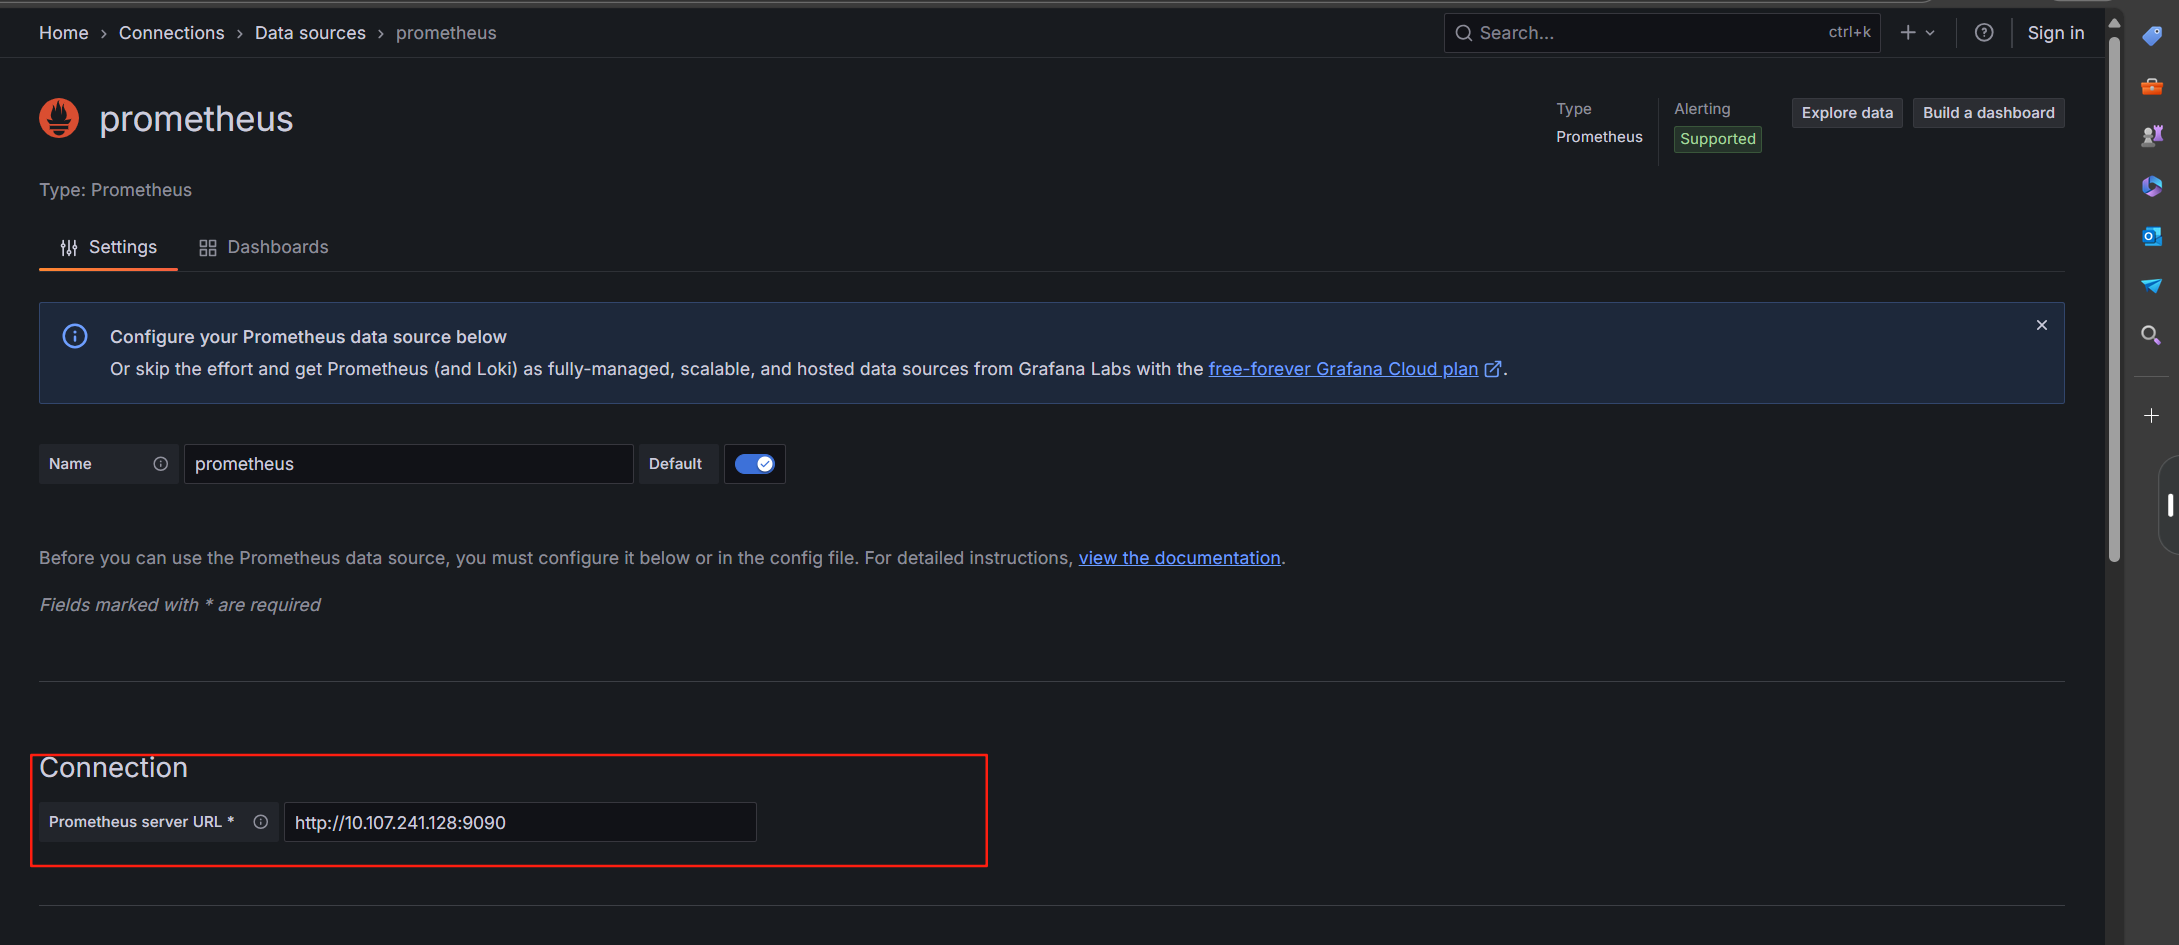Open the Copilot sidebar icon
The image size is (2179, 945).
(2152, 186)
